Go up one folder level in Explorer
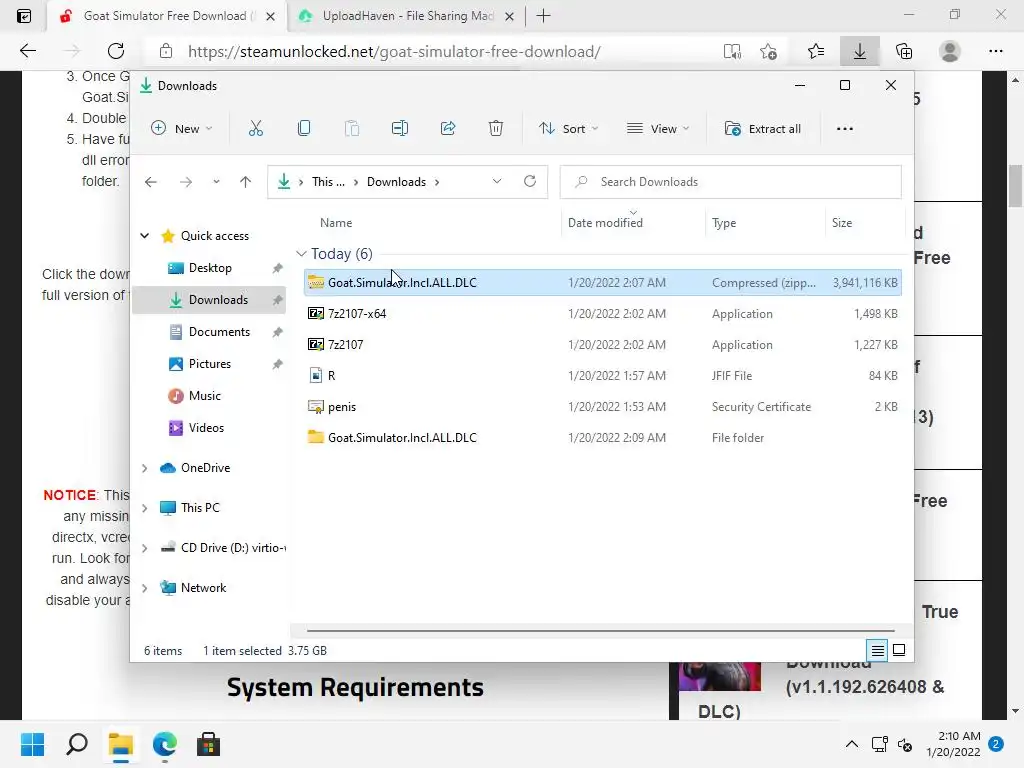 [x=246, y=182]
